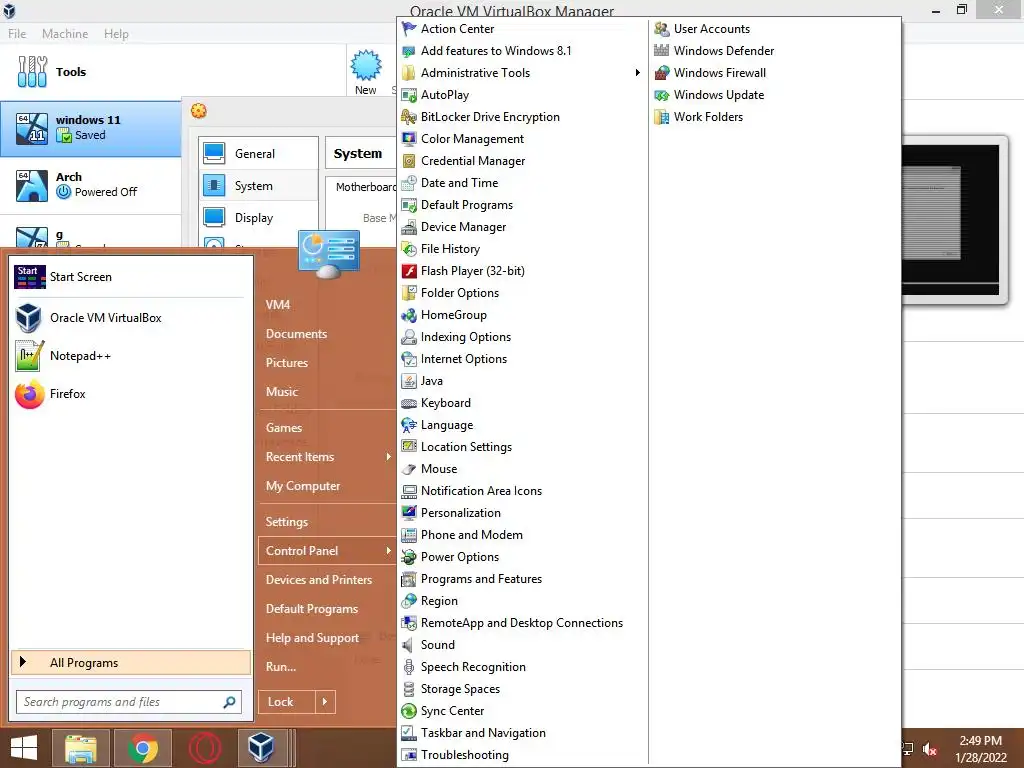Click taskbar clock showing 2:49 PM

pyautogui.click(x=981, y=749)
